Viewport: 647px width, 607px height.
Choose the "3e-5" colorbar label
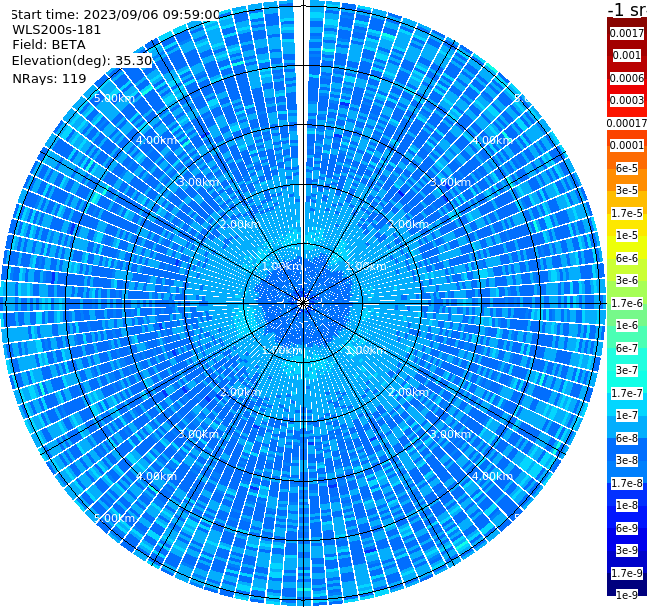[x=627, y=190]
